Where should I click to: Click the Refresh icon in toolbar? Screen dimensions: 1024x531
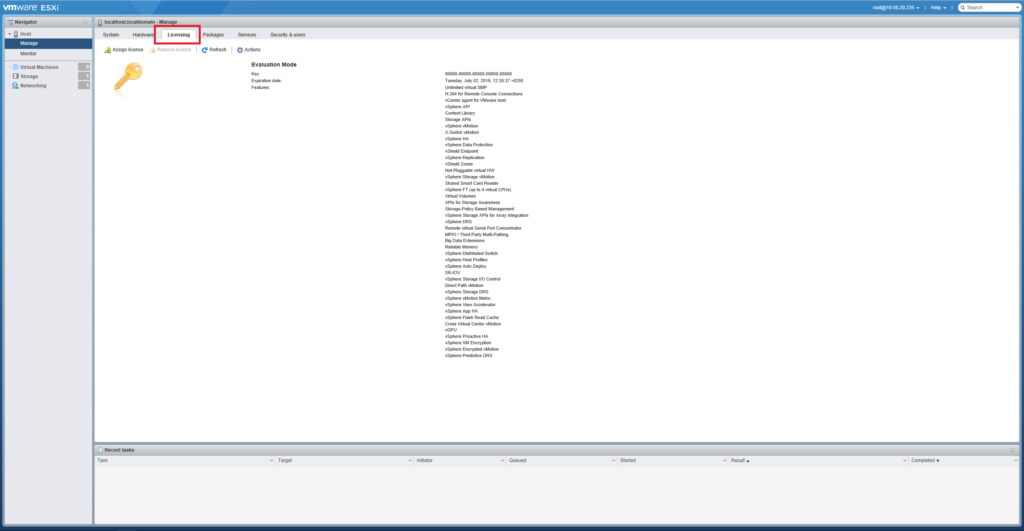(x=205, y=49)
